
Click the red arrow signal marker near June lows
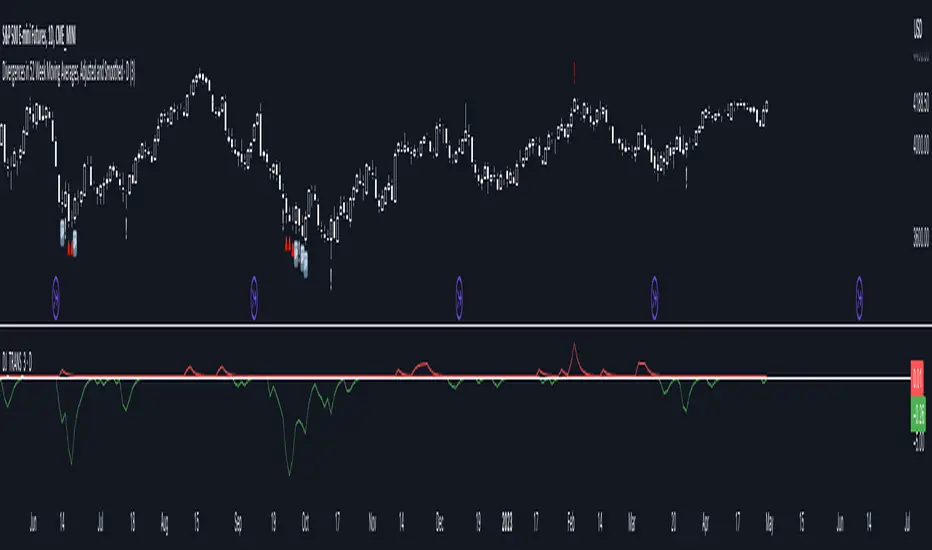click(x=70, y=249)
